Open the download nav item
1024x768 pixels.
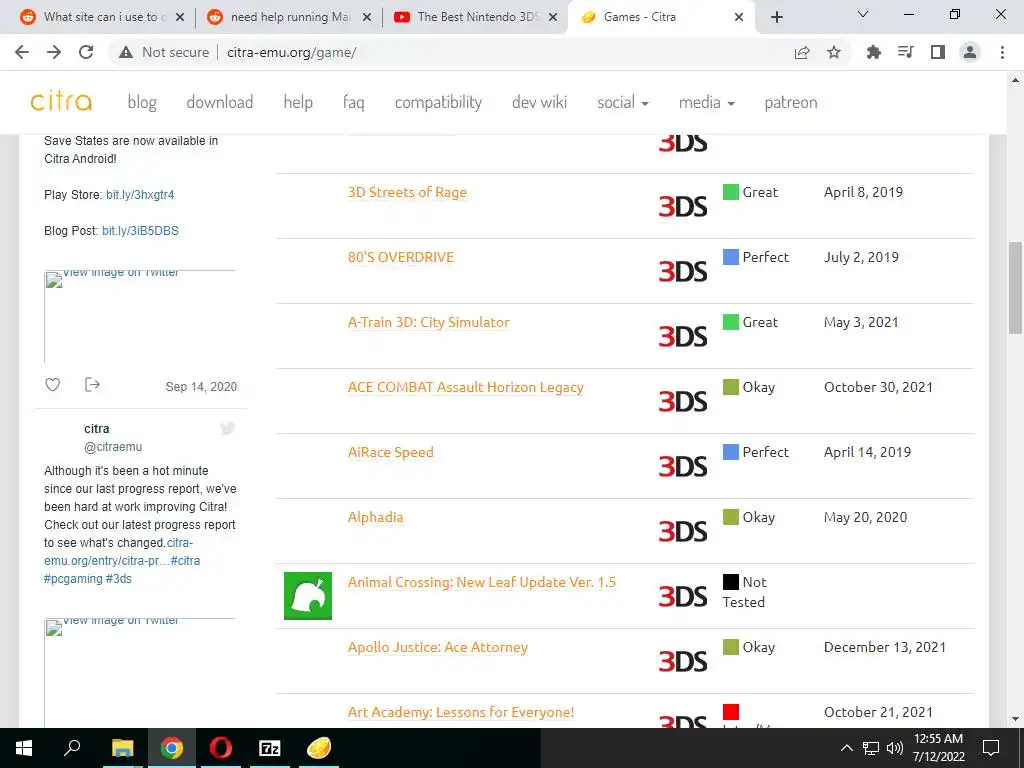tap(219, 103)
